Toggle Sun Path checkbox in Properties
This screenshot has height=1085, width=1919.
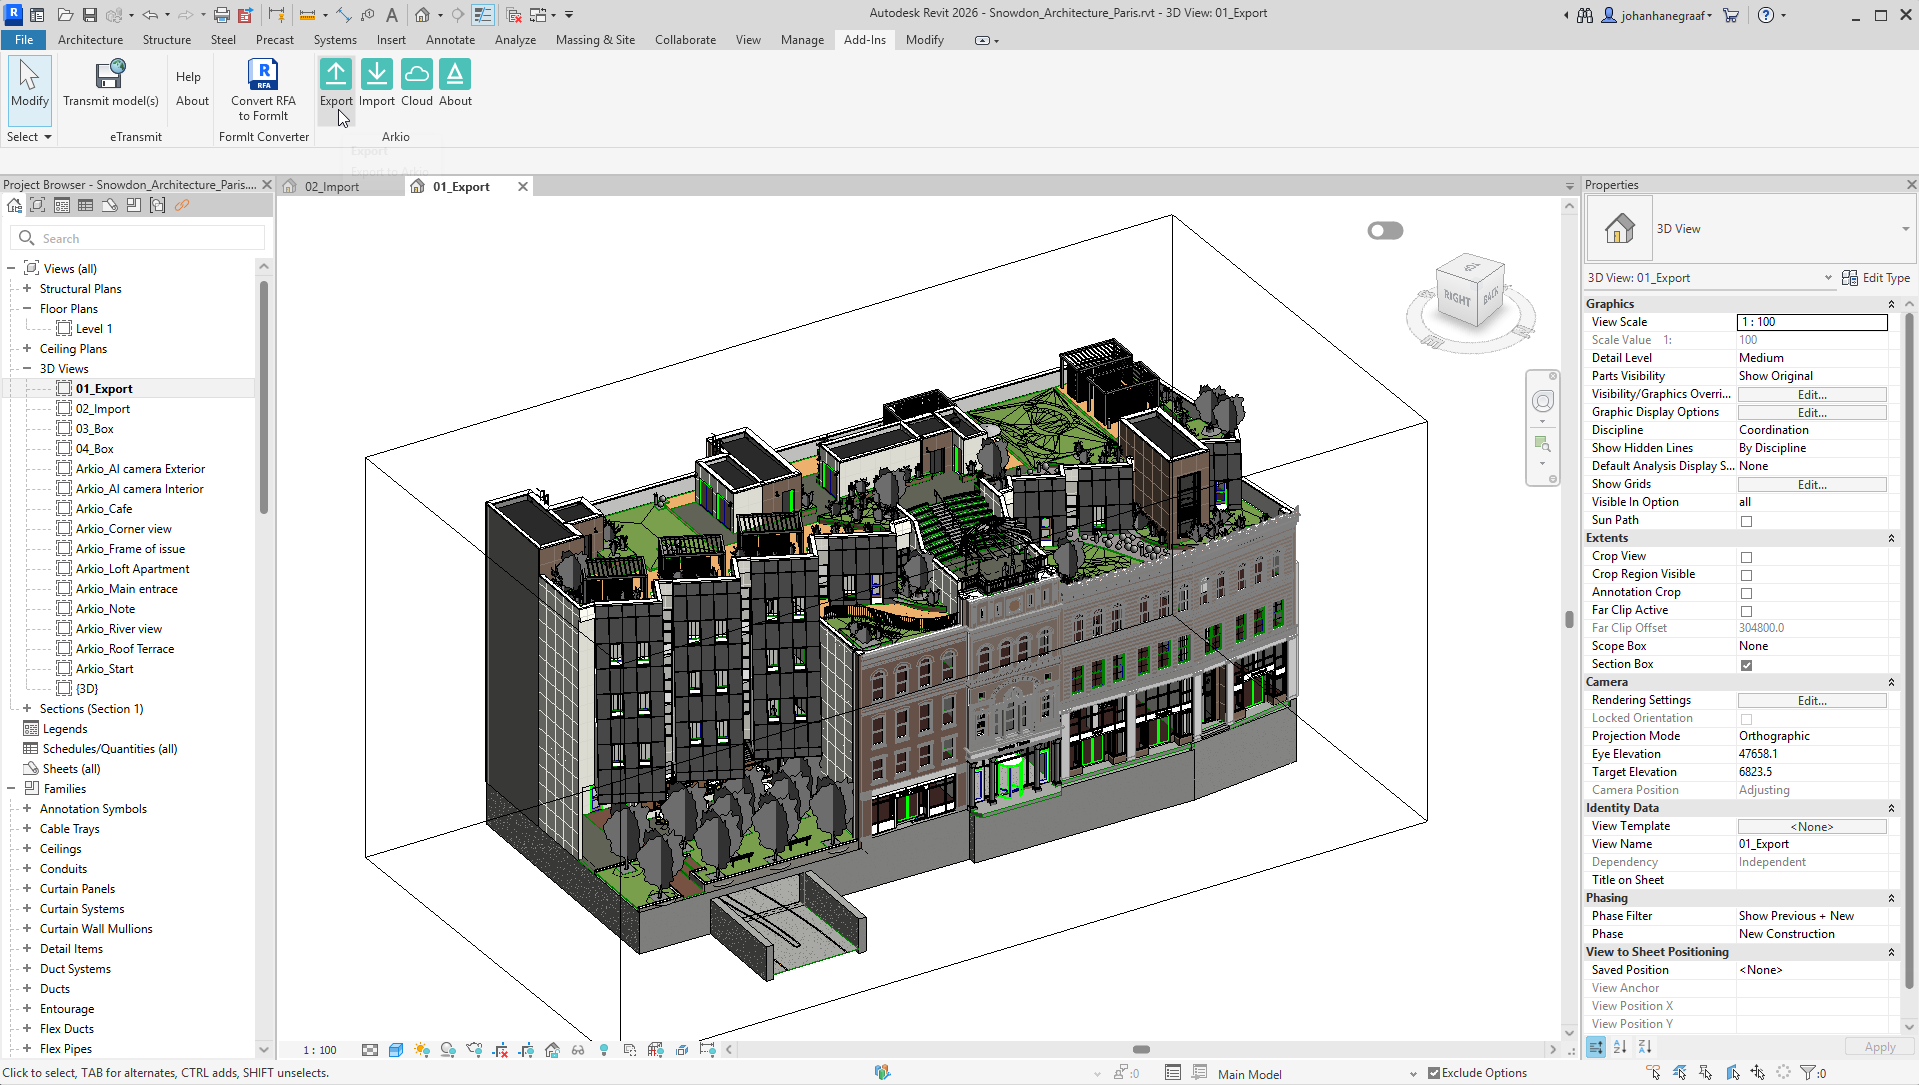click(x=1746, y=521)
